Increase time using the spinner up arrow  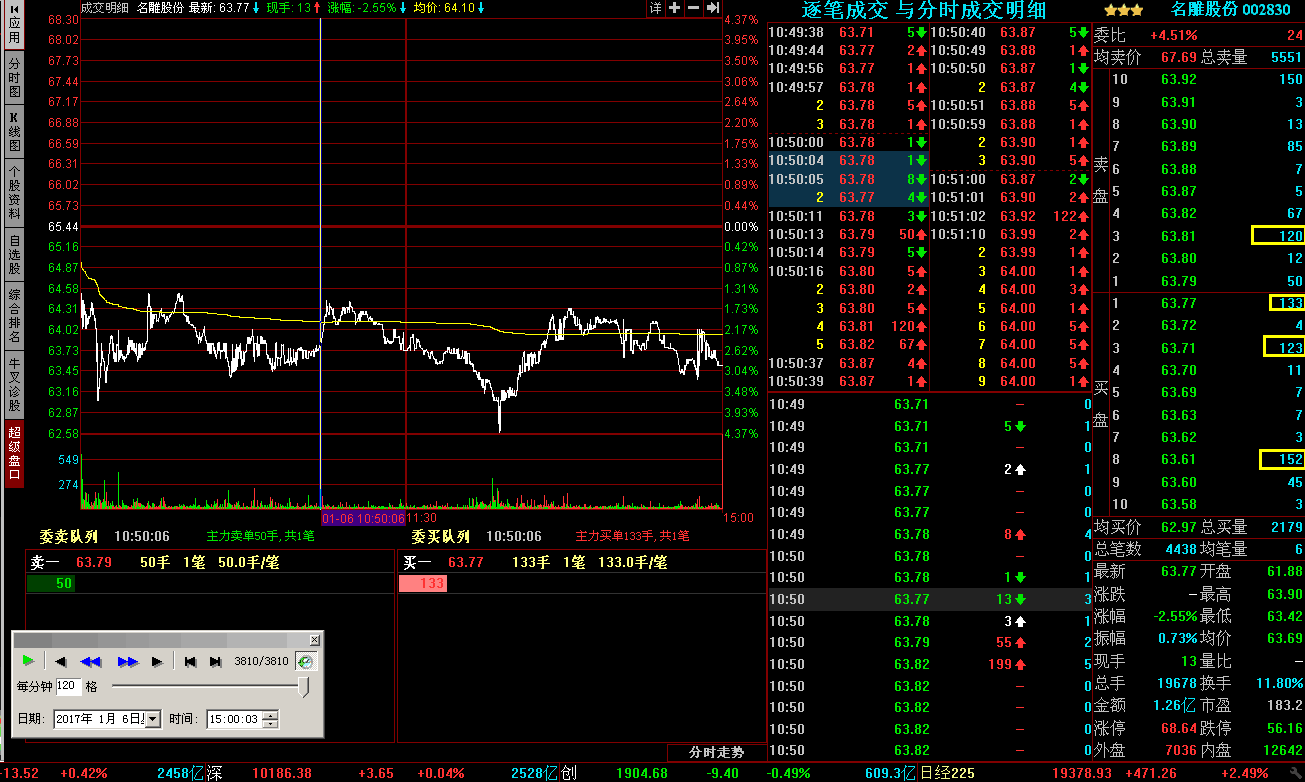pyautogui.click(x=271, y=714)
